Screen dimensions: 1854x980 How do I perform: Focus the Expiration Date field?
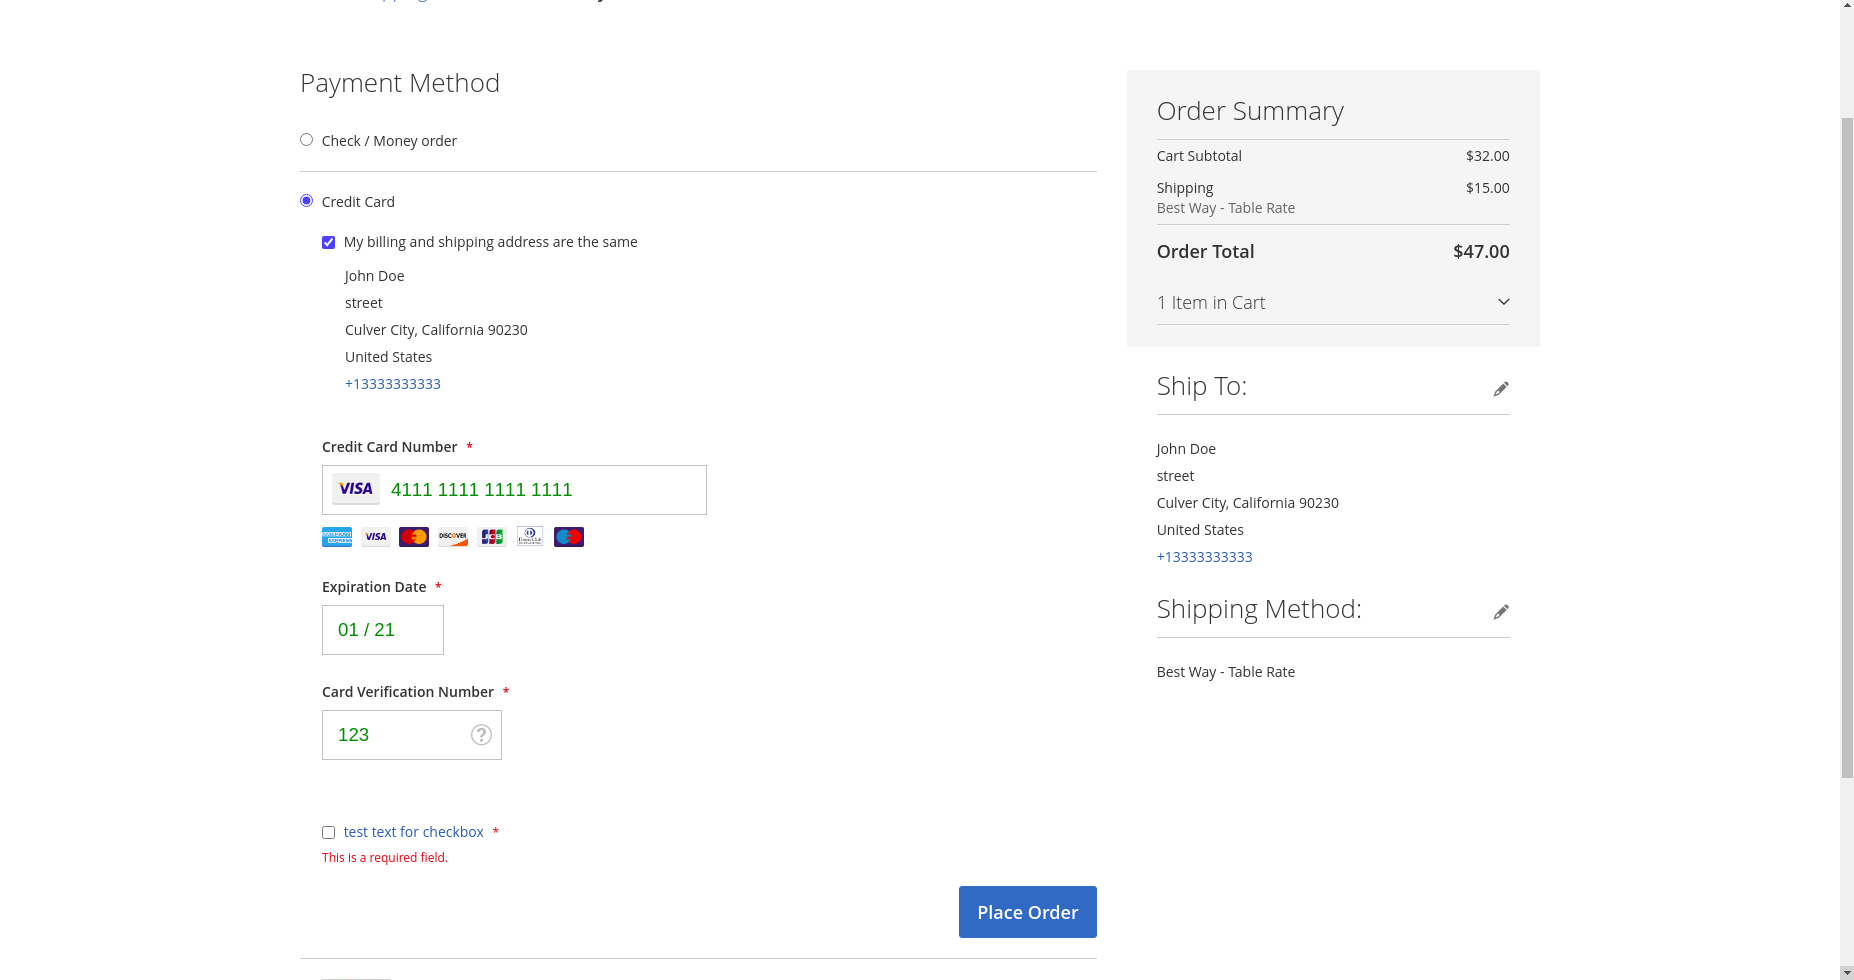(x=383, y=630)
